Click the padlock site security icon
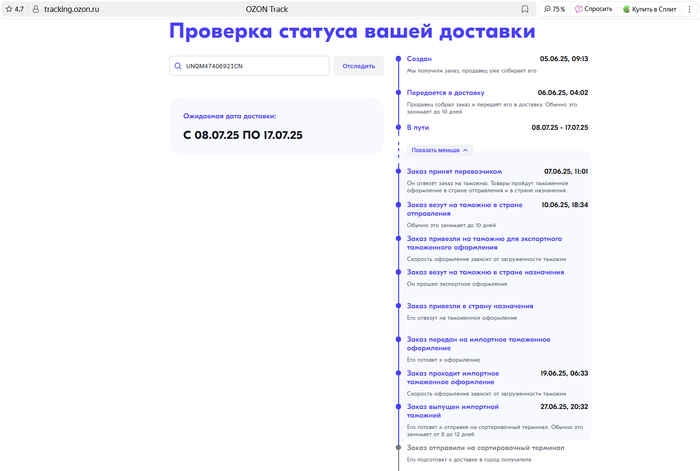Image resolution: width=700 pixels, height=471 pixels. click(35, 9)
